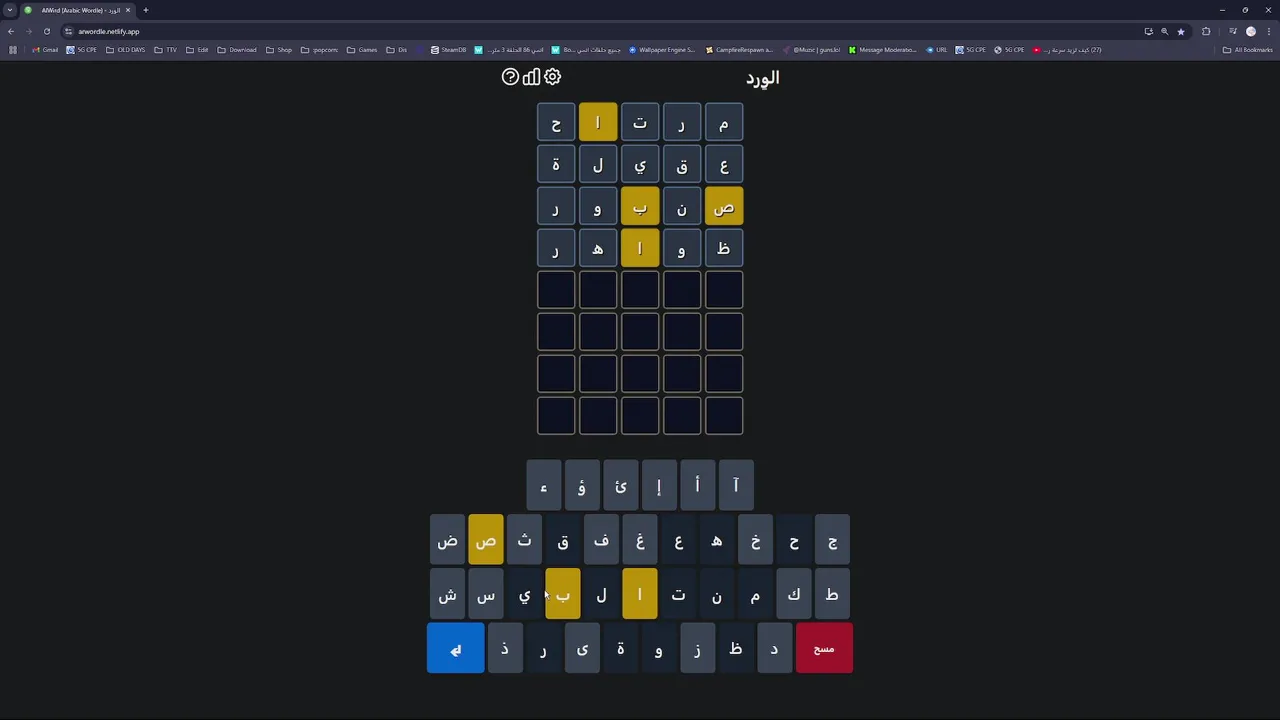Image resolution: width=1280 pixels, height=720 pixels.
Task: Tap the yellow ص key on the keyboard
Action: [x=486, y=541]
